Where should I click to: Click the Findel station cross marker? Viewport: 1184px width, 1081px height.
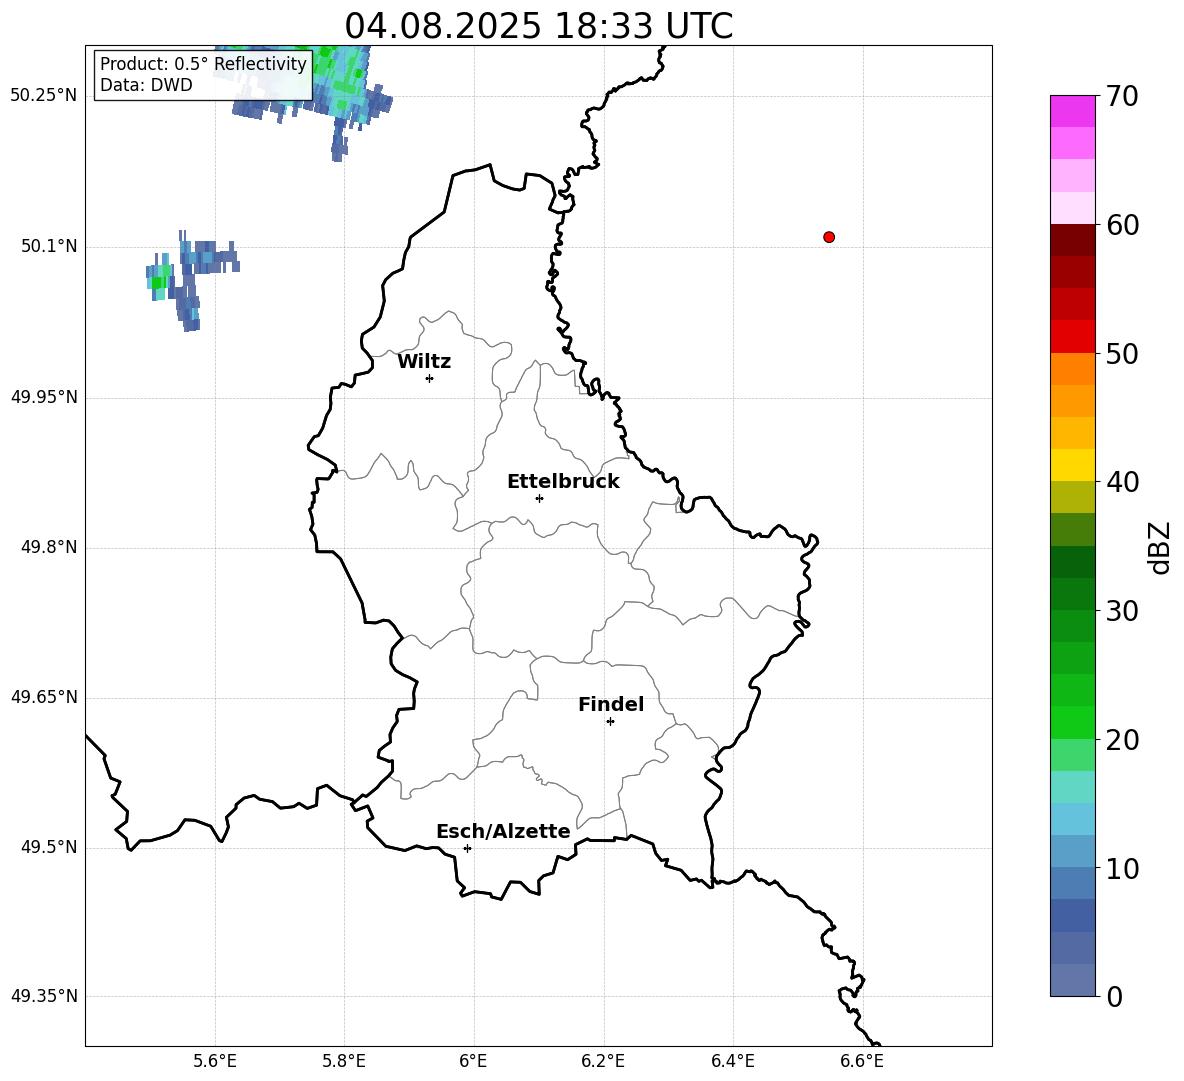coord(610,722)
